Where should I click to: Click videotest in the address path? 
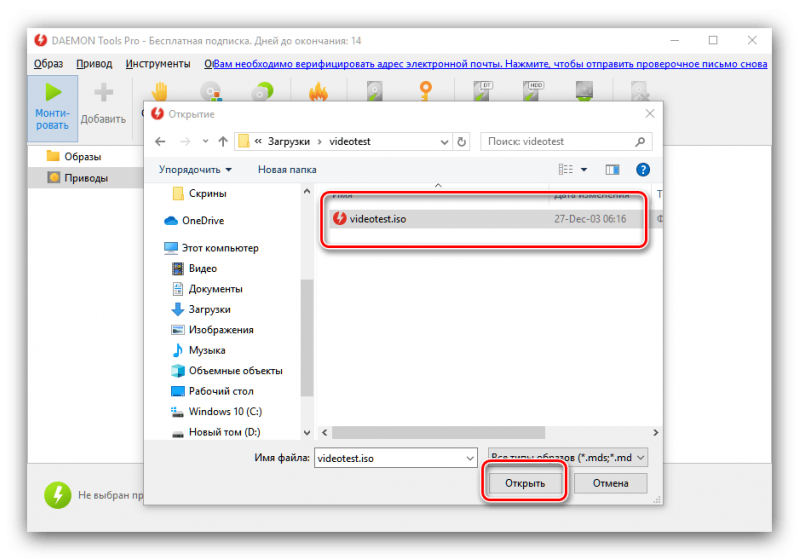click(349, 141)
